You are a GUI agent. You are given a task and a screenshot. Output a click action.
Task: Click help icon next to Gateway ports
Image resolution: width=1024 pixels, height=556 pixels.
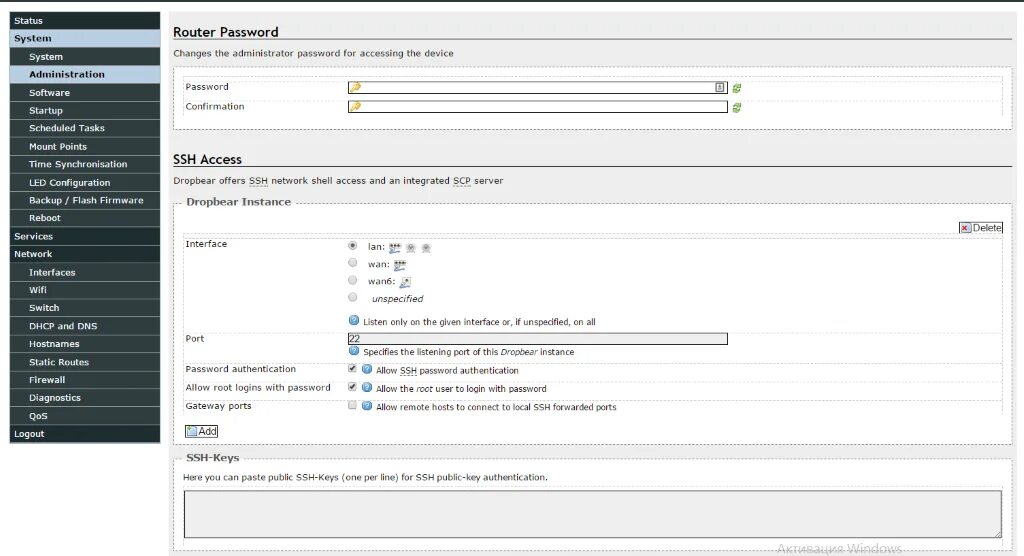[367, 406]
